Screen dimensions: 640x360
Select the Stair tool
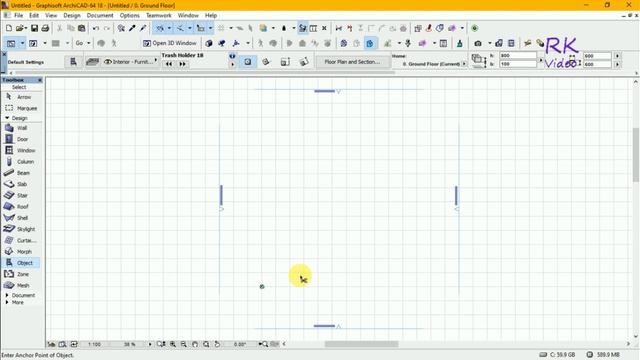(21, 196)
